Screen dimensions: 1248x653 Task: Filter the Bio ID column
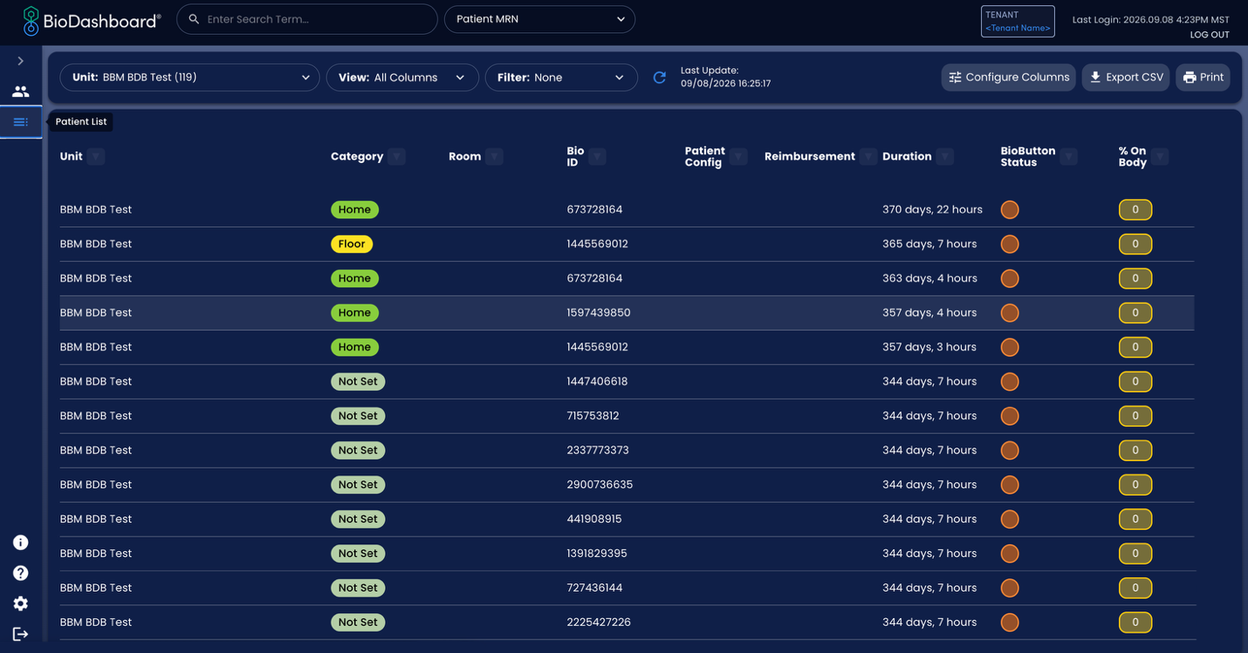(x=597, y=156)
